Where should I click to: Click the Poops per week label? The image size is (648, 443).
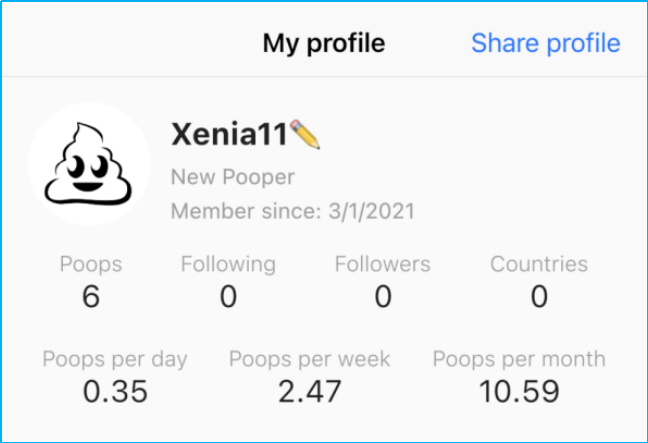coord(310,359)
